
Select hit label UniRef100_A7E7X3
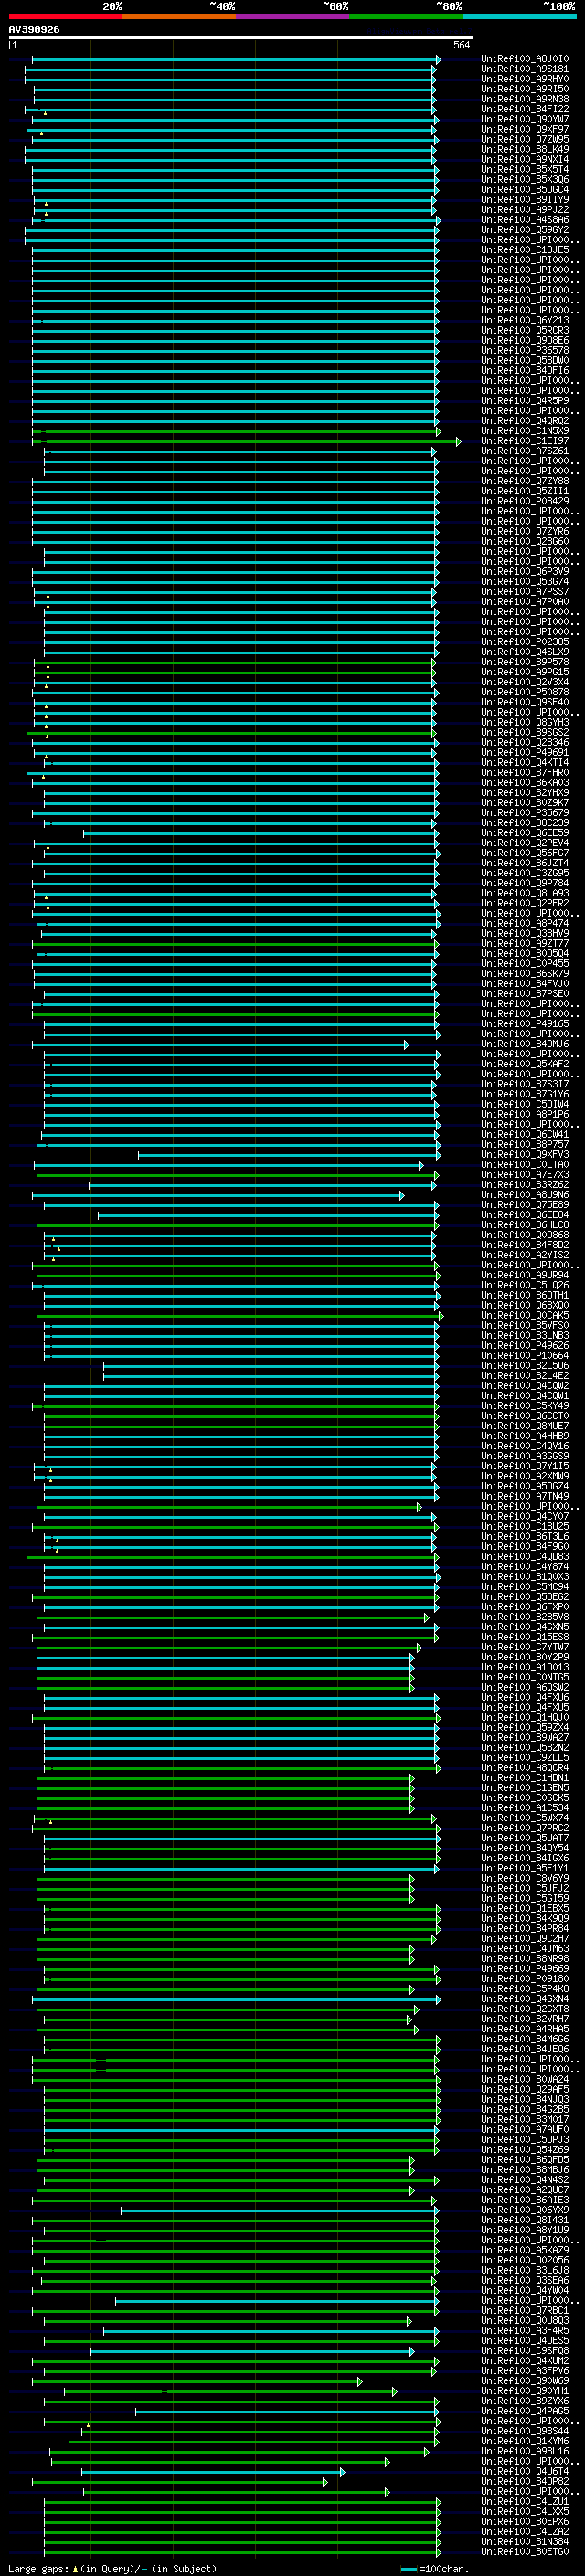(525, 1174)
